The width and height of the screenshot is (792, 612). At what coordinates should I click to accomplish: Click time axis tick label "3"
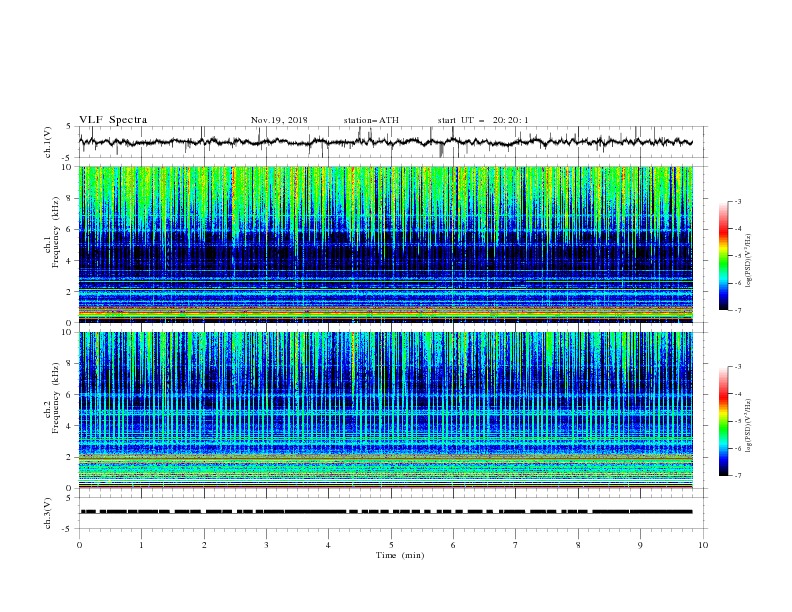tap(266, 545)
